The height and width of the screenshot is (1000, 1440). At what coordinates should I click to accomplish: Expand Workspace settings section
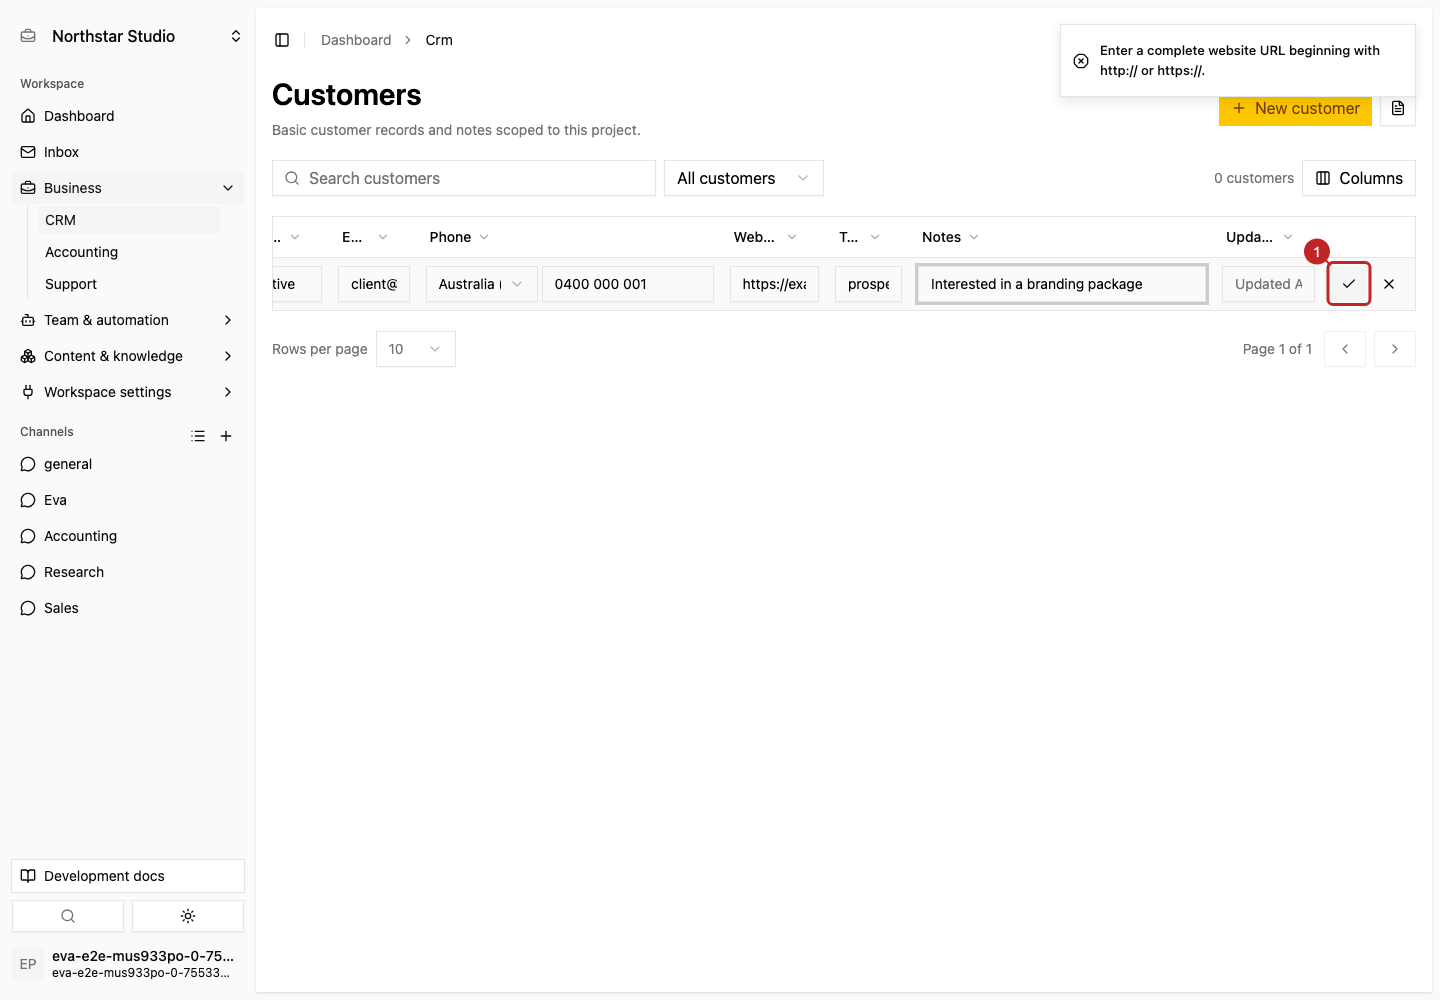(x=128, y=392)
